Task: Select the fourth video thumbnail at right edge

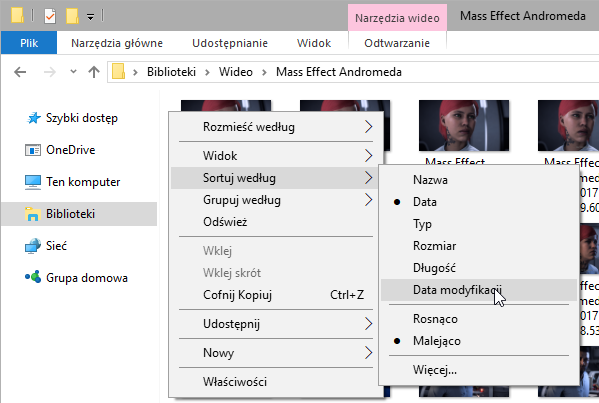Action: [568, 126]
